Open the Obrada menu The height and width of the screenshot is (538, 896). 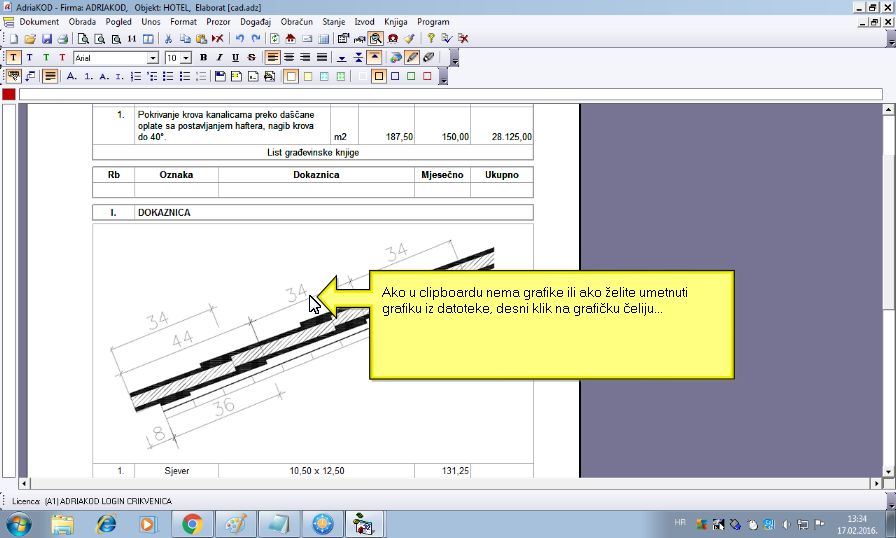point(82,22)
